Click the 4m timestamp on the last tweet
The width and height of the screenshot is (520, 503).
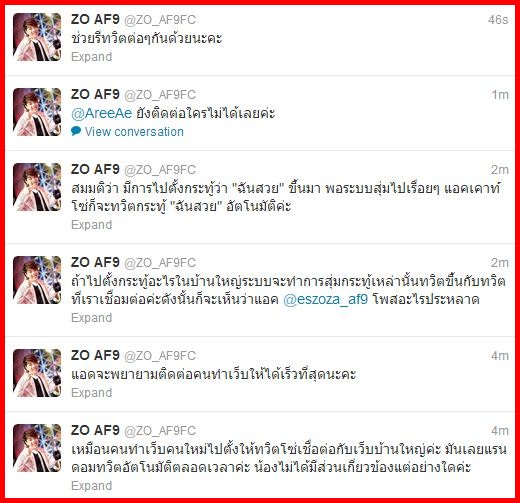(500, 431)
